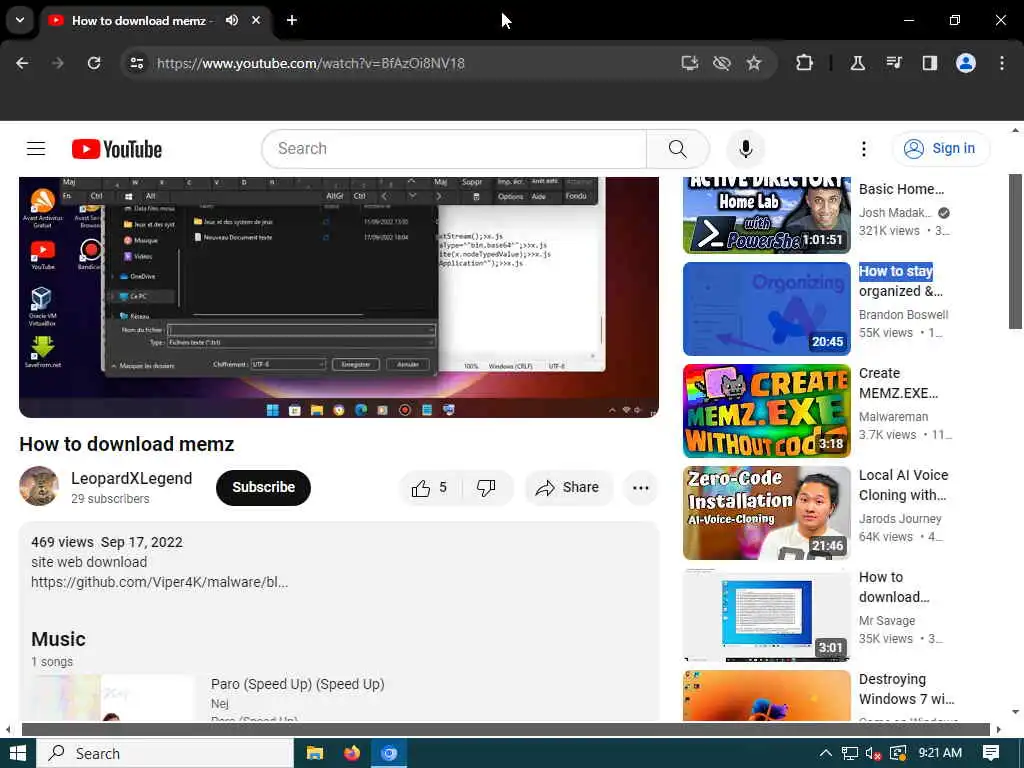Click the 469 views Sep 17, 2022 text
The height and width of the screenshot is (768, 1024).
tap(107, 542)
